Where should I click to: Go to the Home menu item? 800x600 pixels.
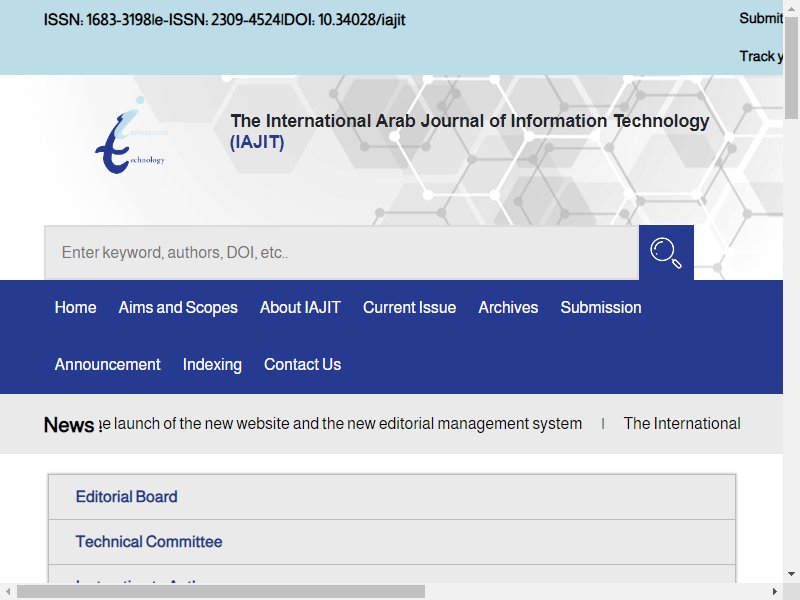pyautogui.click(x=76, y=308)
